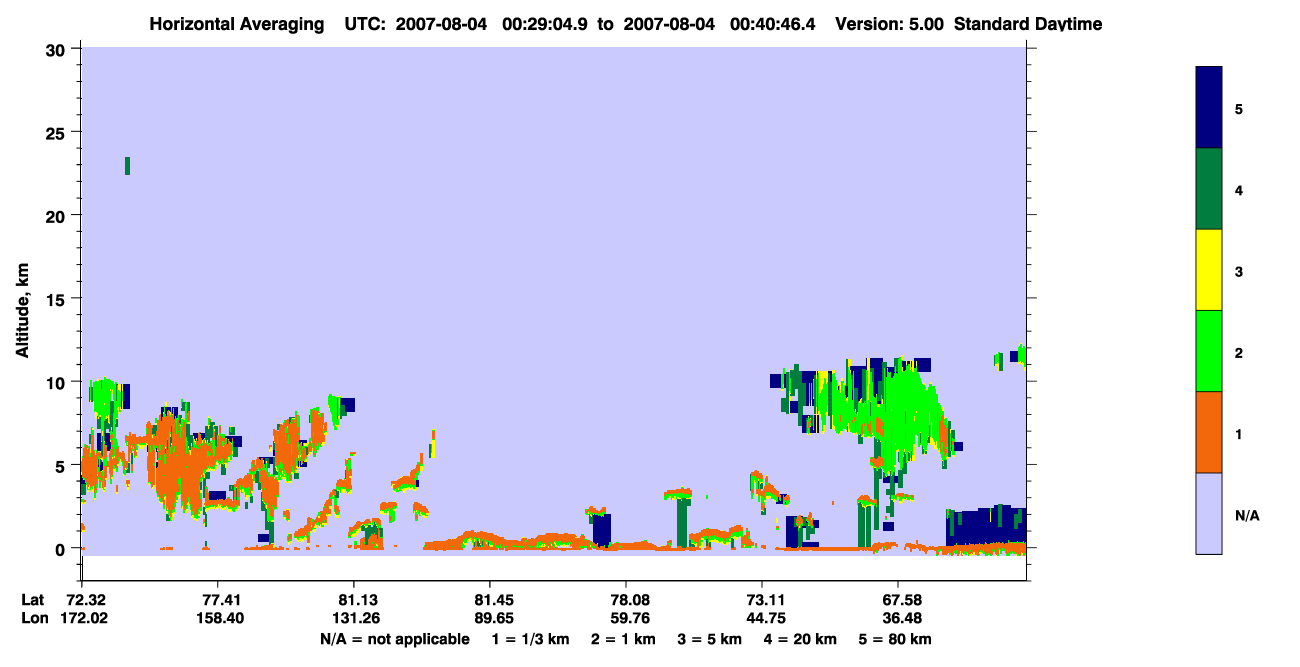
Task: Click the 'N/A = not applicable' legend text
Action: [x=395, y=639]
